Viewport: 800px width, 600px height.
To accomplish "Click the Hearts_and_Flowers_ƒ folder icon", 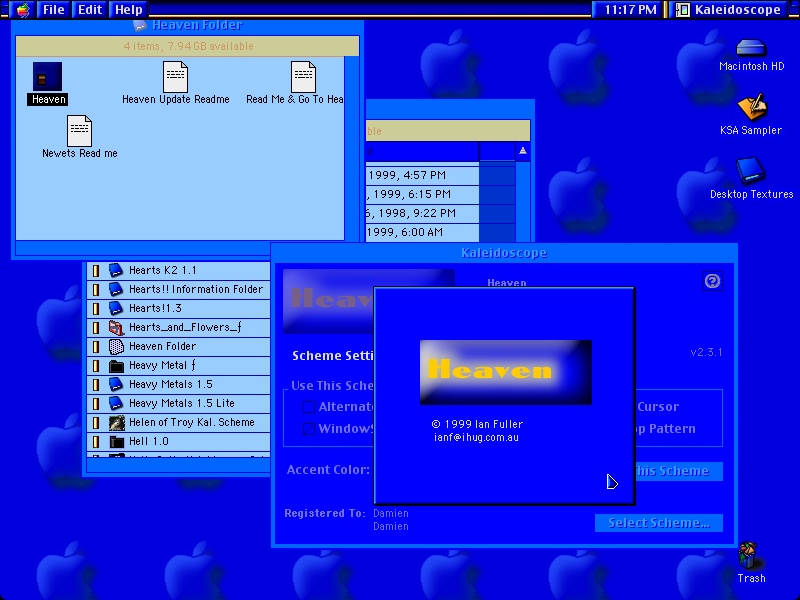I will (116, 327).
